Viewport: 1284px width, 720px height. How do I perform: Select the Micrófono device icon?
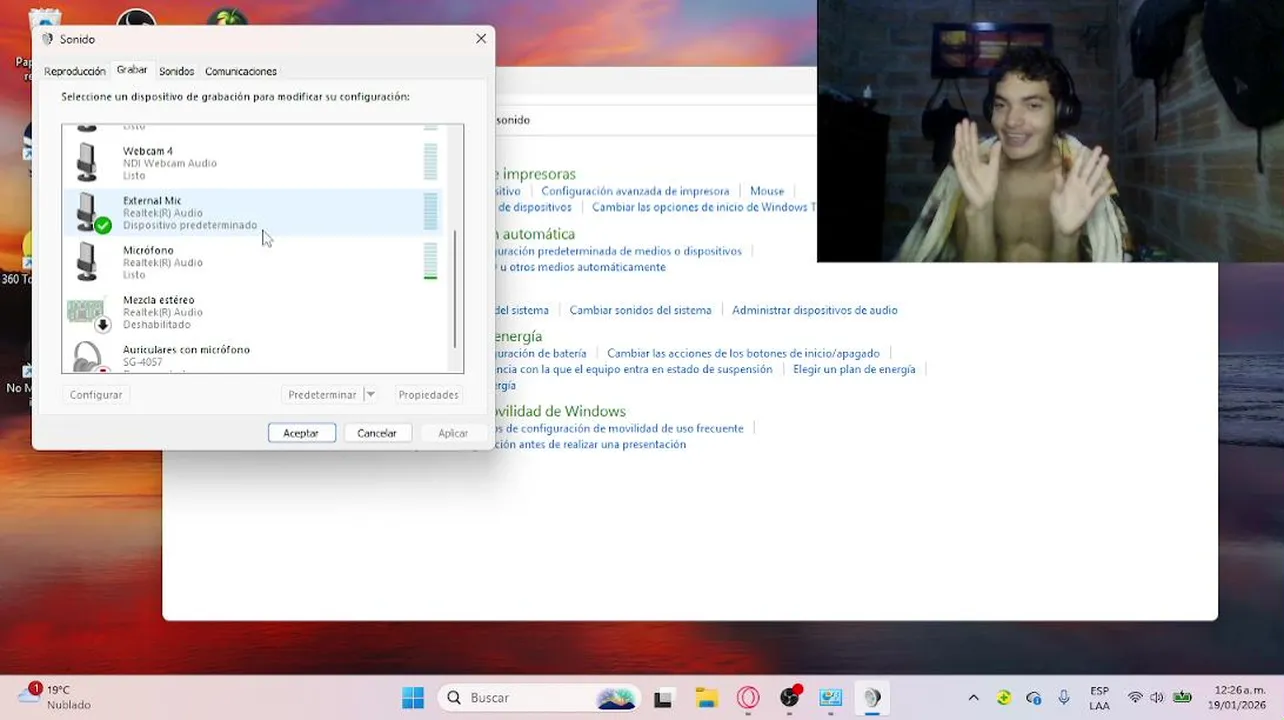88,262
